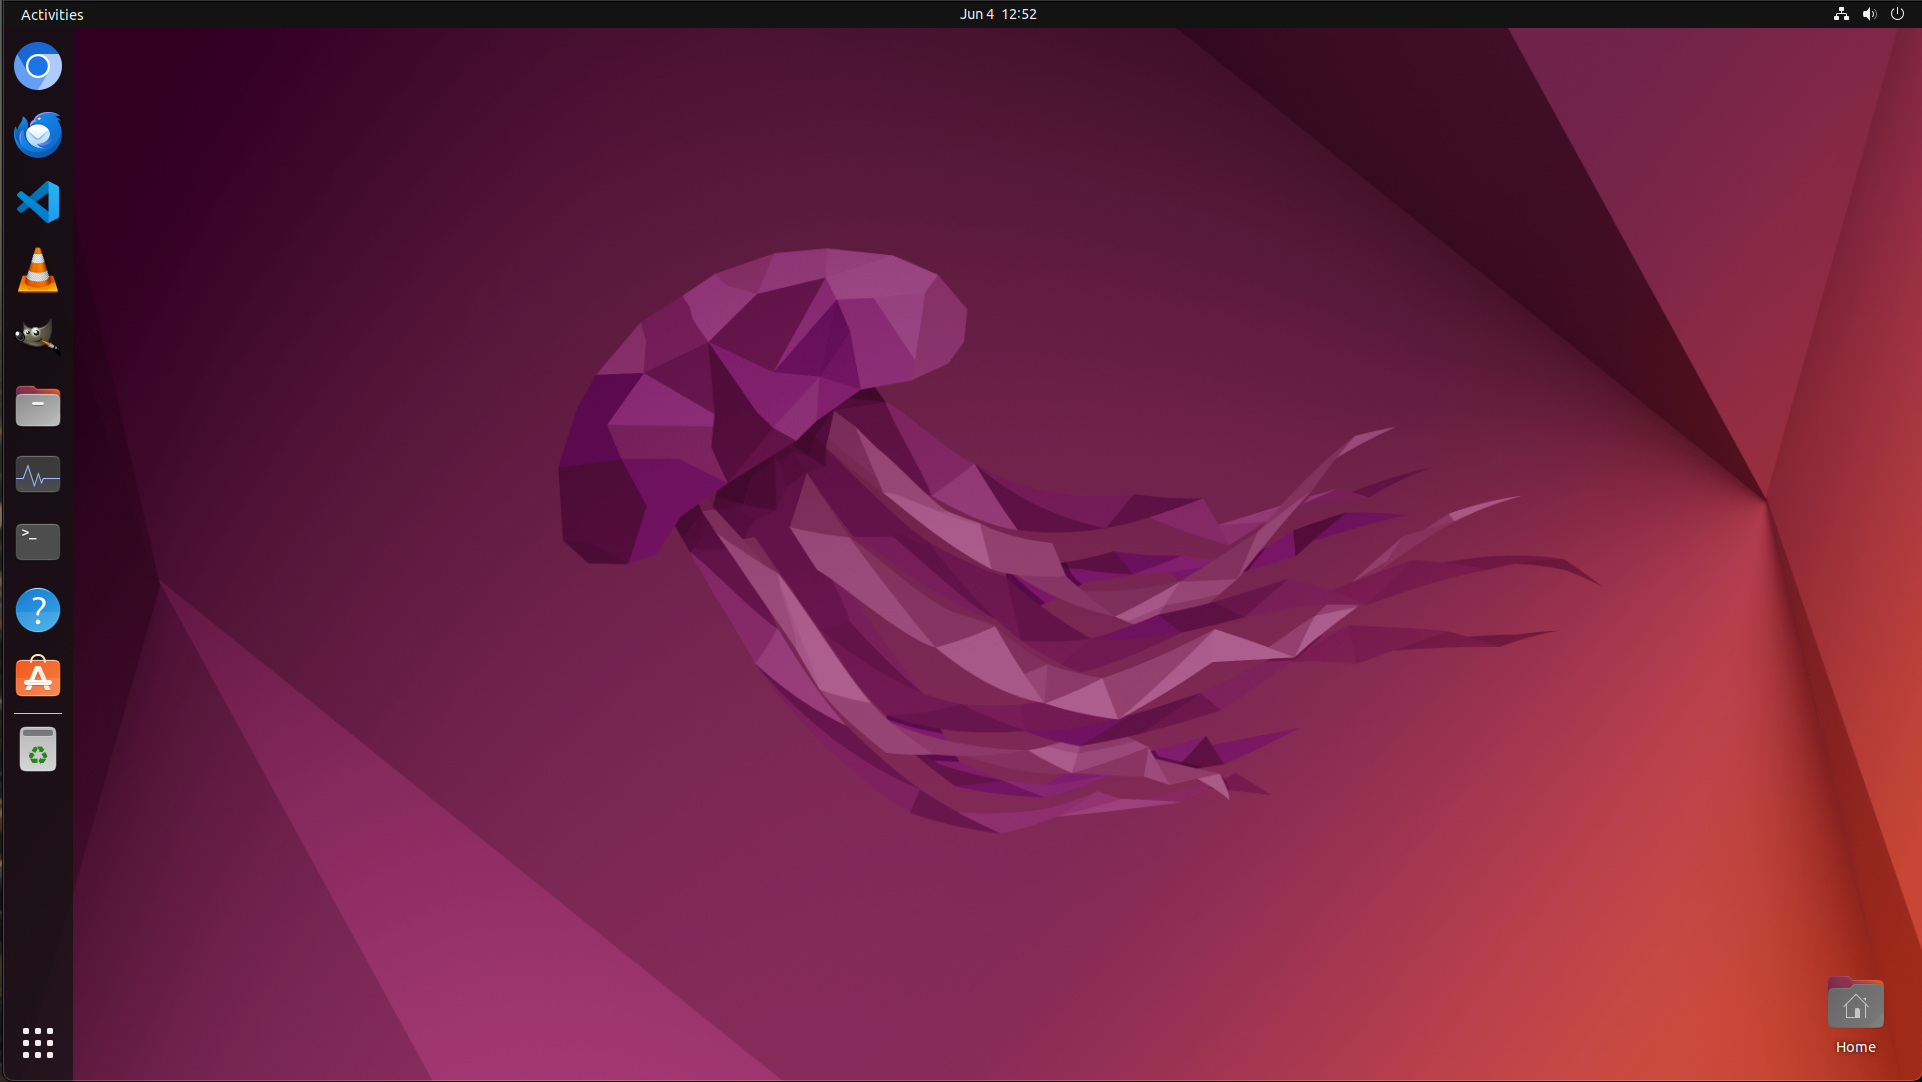The image size is (1922, 1082).
Task: Open the Files application
Action: (37, 406)
